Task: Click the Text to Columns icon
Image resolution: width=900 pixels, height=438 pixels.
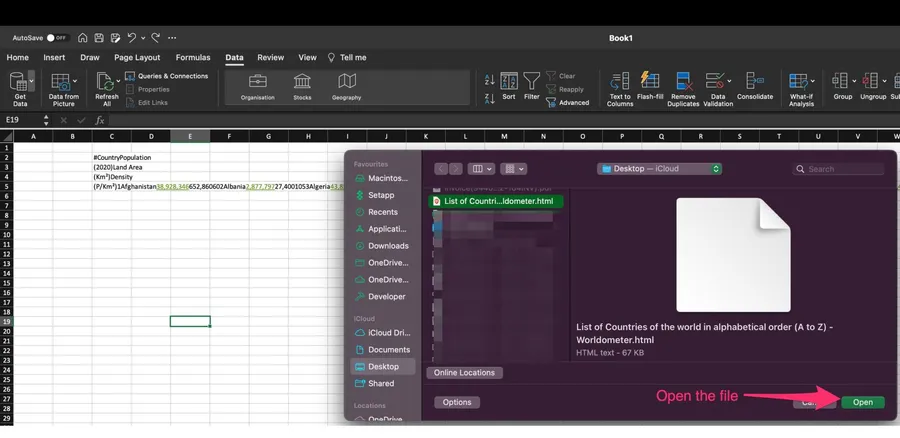Action: click(619, 81)
